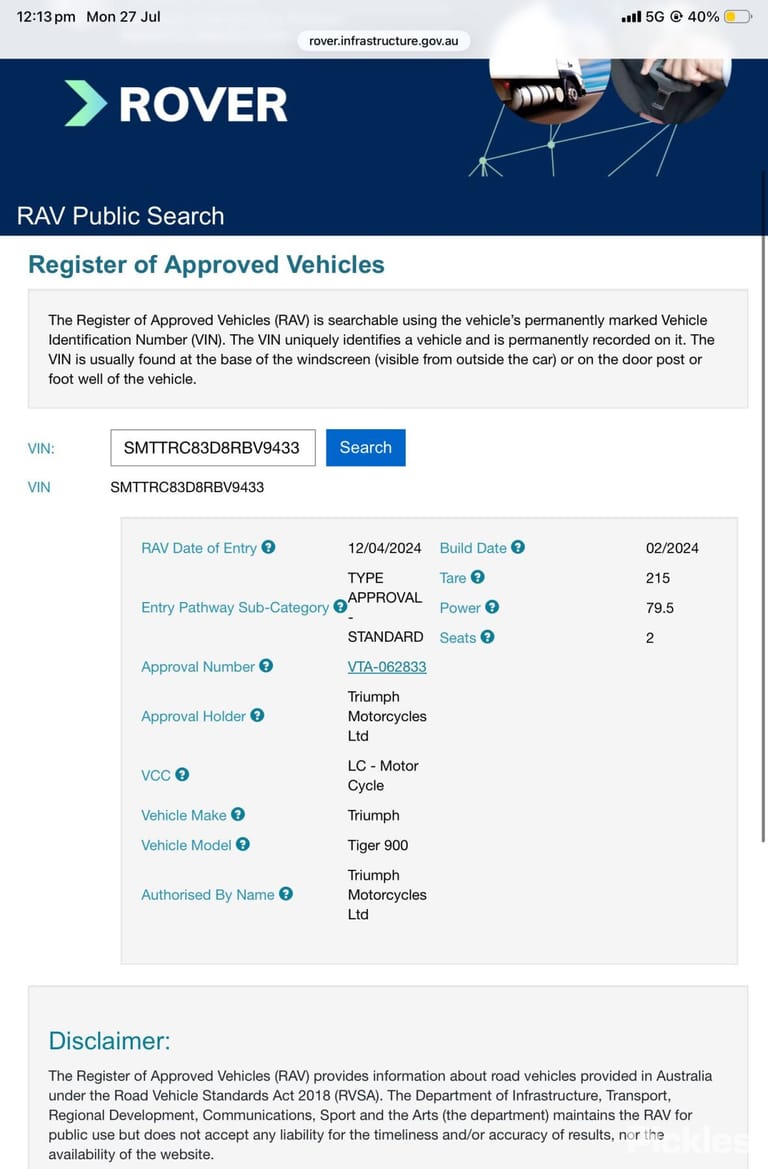Click the RAV Date of Entry label
Image resolution: width=768 pixels, height=1169 pixels.
(x=199, y=548)
